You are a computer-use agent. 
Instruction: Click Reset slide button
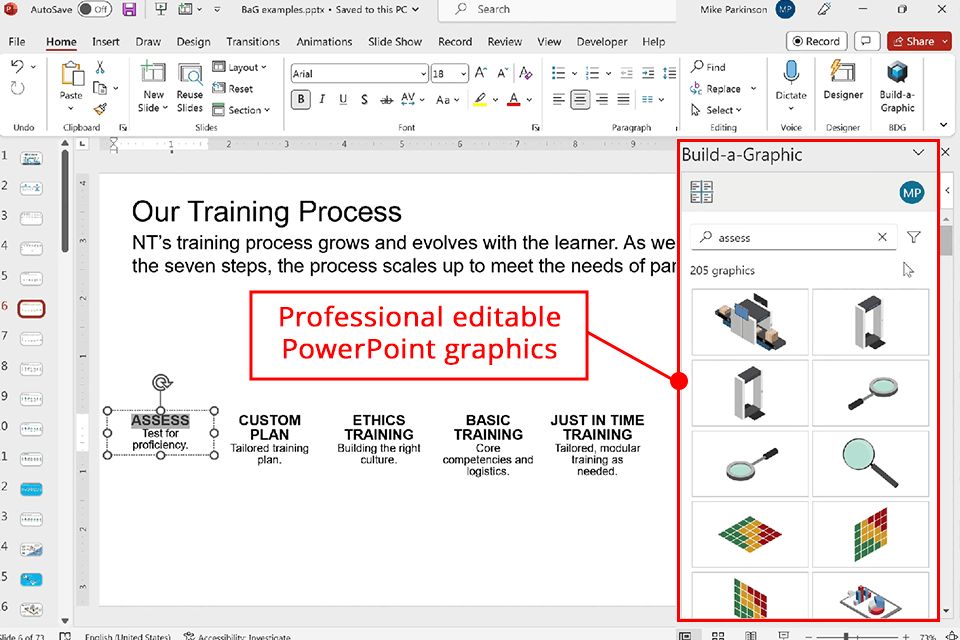(233, 88)
